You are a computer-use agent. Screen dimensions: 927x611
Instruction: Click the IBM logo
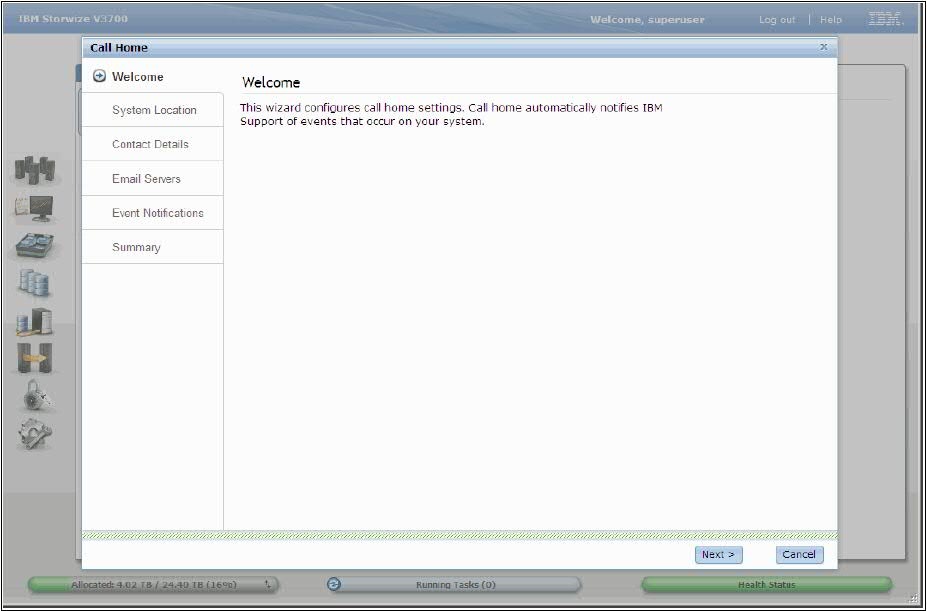[885, 19]
